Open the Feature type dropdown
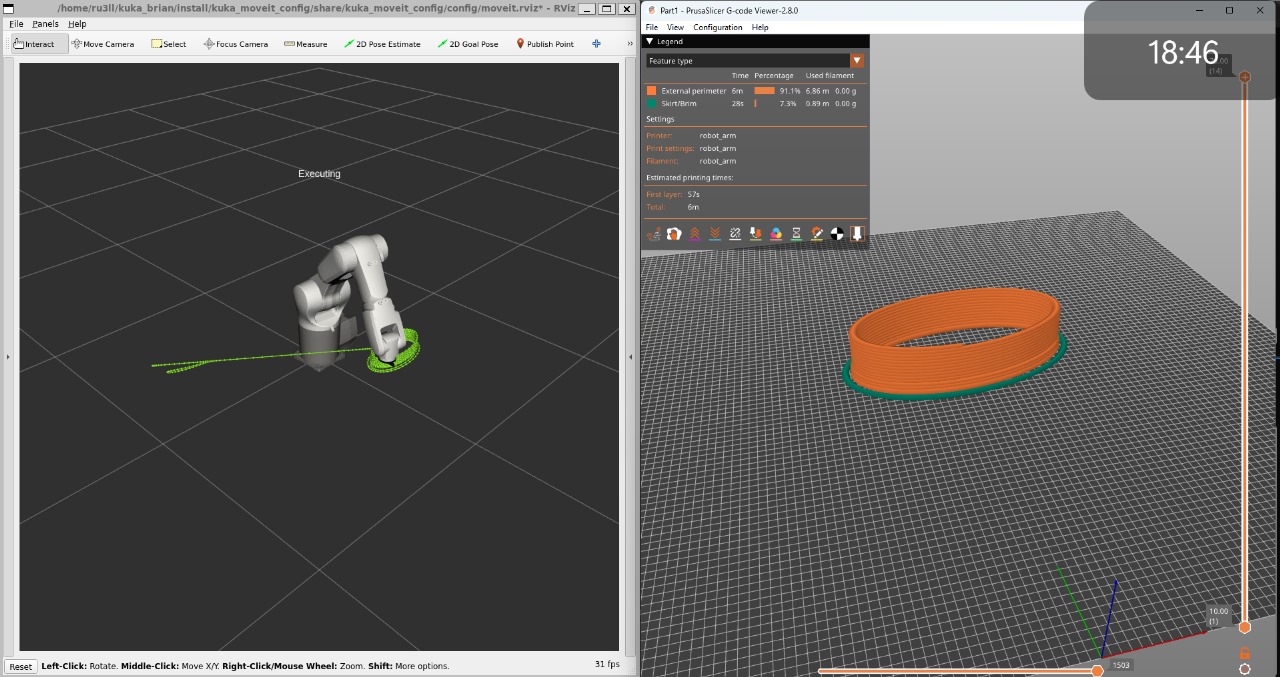Viewport: 1280px width, 677px height. point(755,61)
